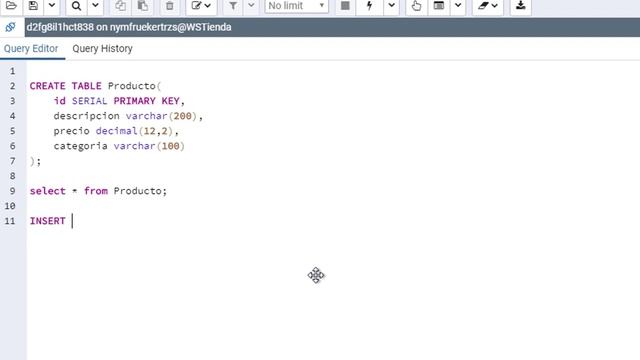Click the Paste clipboard icon
This screenshot has height=360, width=640.
point(142,6)
